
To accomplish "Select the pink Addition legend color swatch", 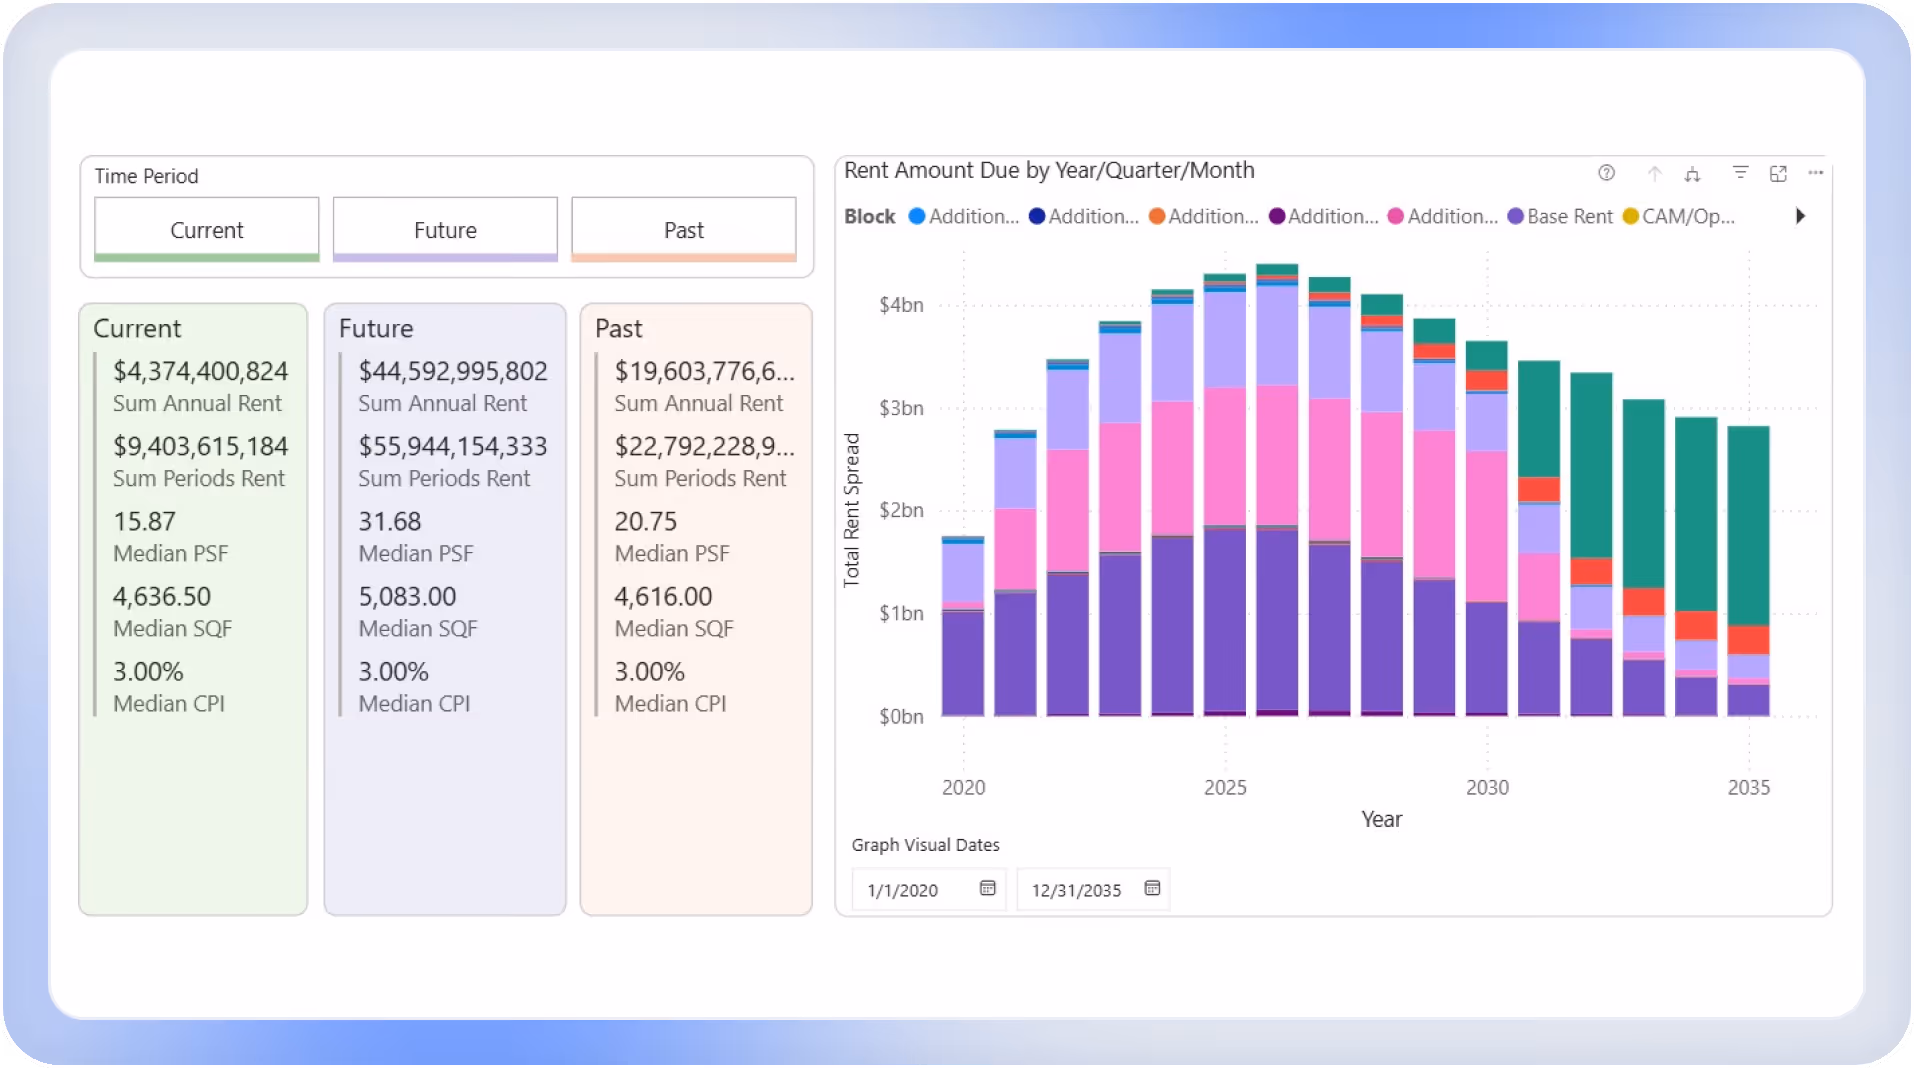I will (1394, 216).
